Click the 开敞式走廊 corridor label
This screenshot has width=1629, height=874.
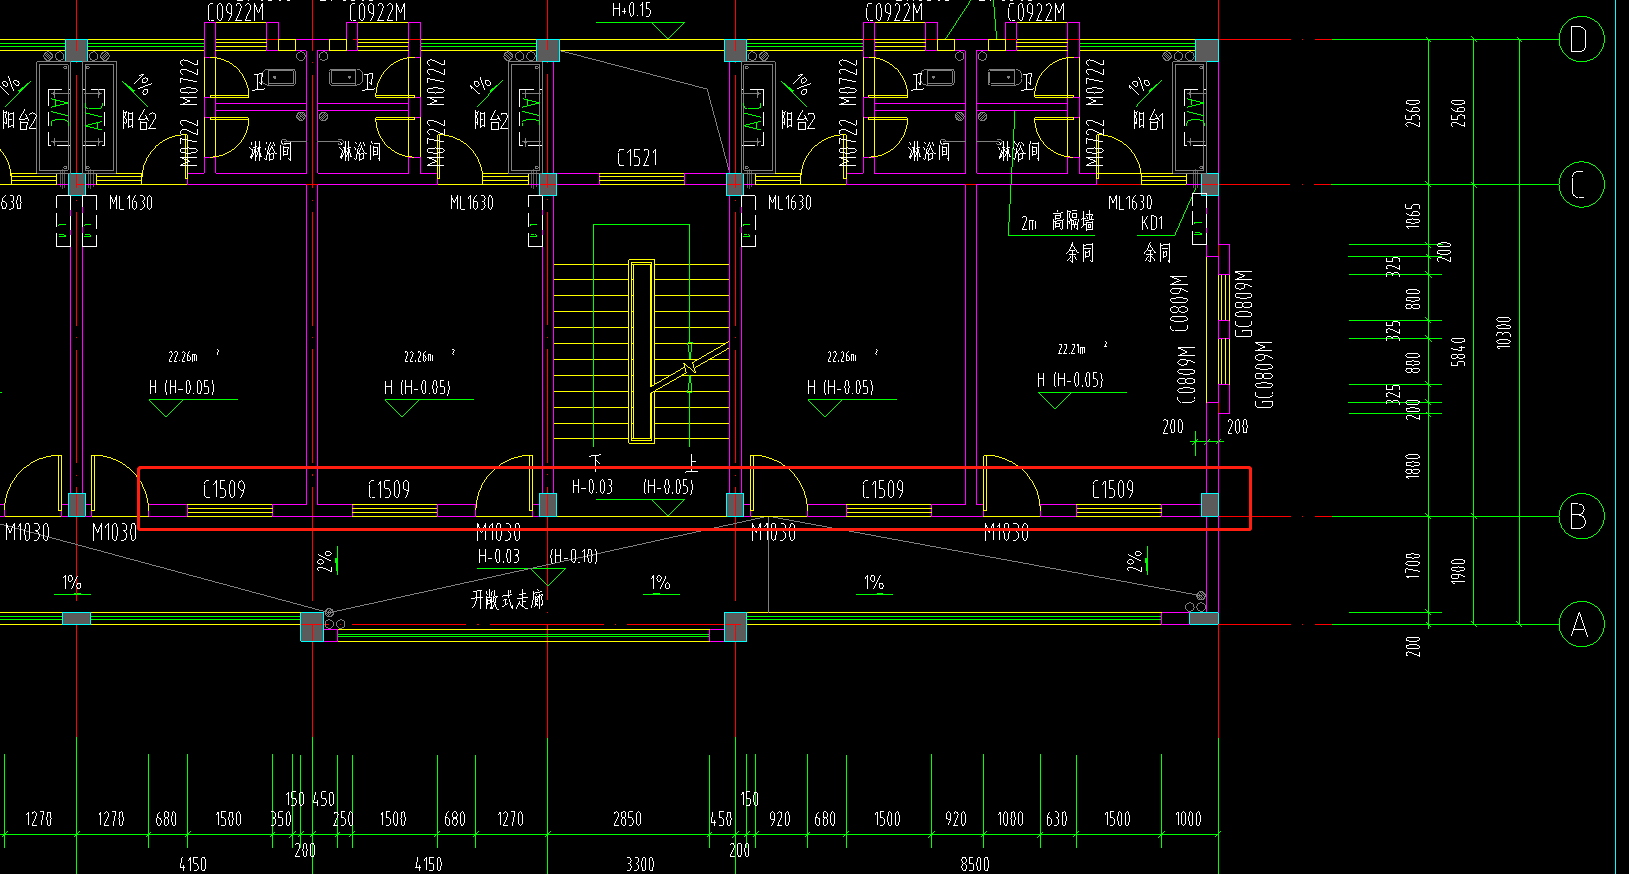tap(508, 600)
